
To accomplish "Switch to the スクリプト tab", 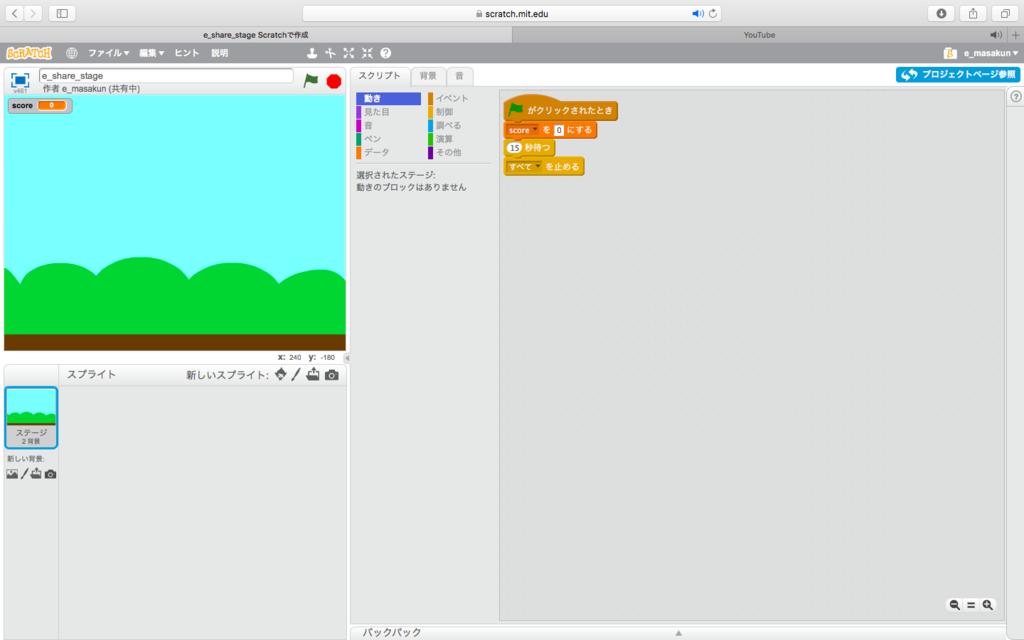I will point(379,76).
